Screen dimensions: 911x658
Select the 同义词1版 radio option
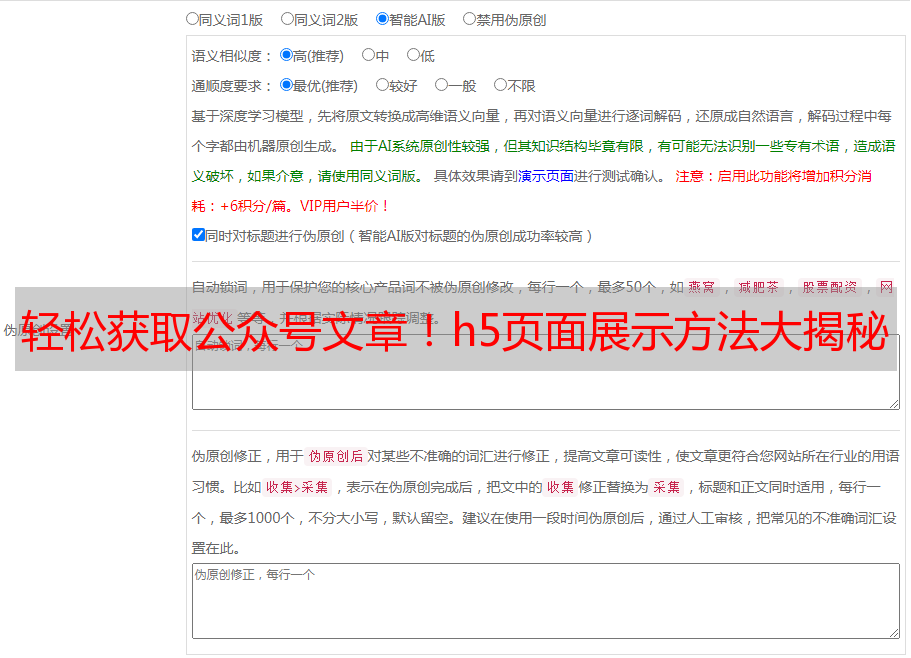click(192, 19)
